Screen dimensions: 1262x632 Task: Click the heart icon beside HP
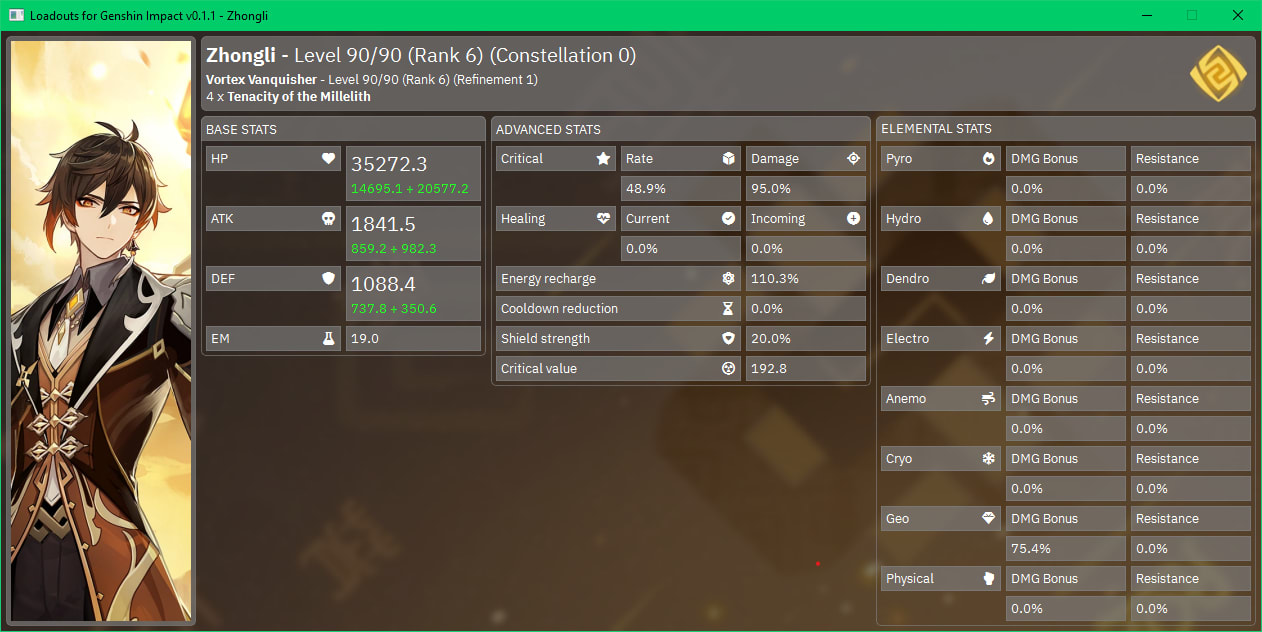(328, 159)
